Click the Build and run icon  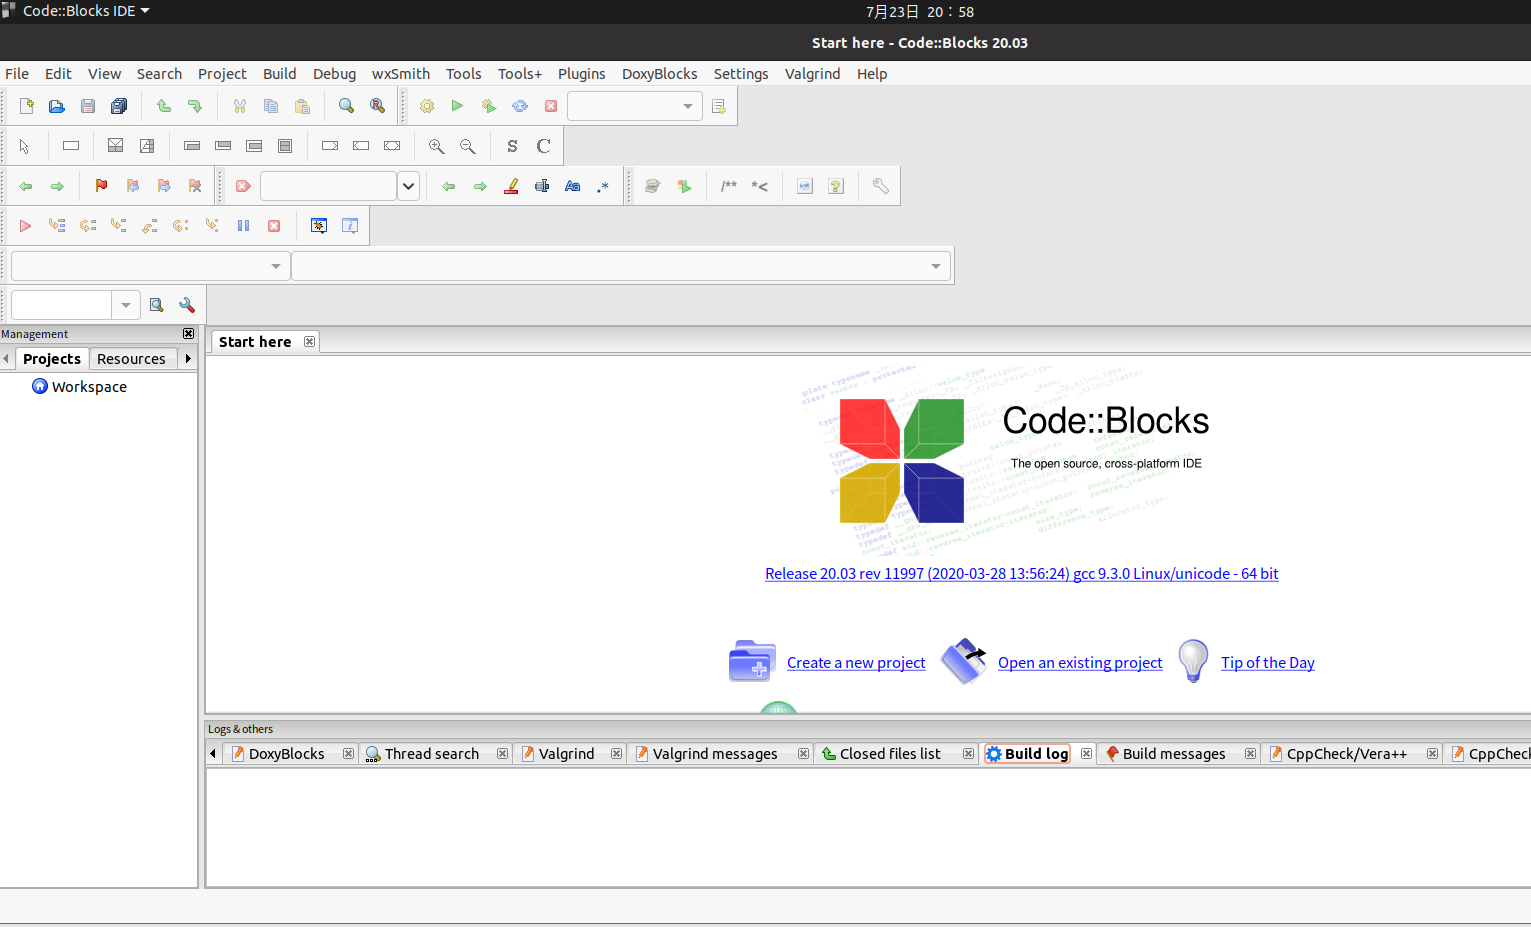[x=489, y=106]
